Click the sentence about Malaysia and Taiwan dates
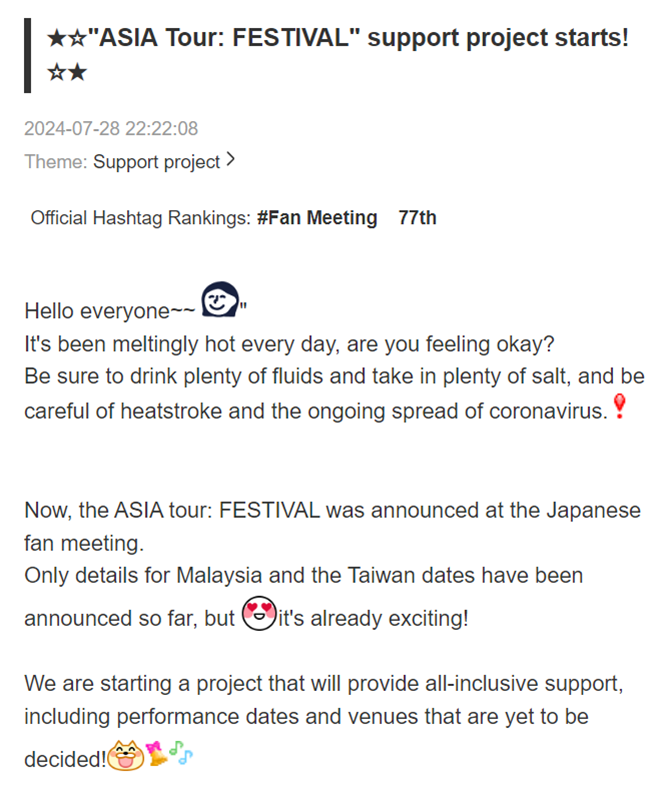 point(304,597)
